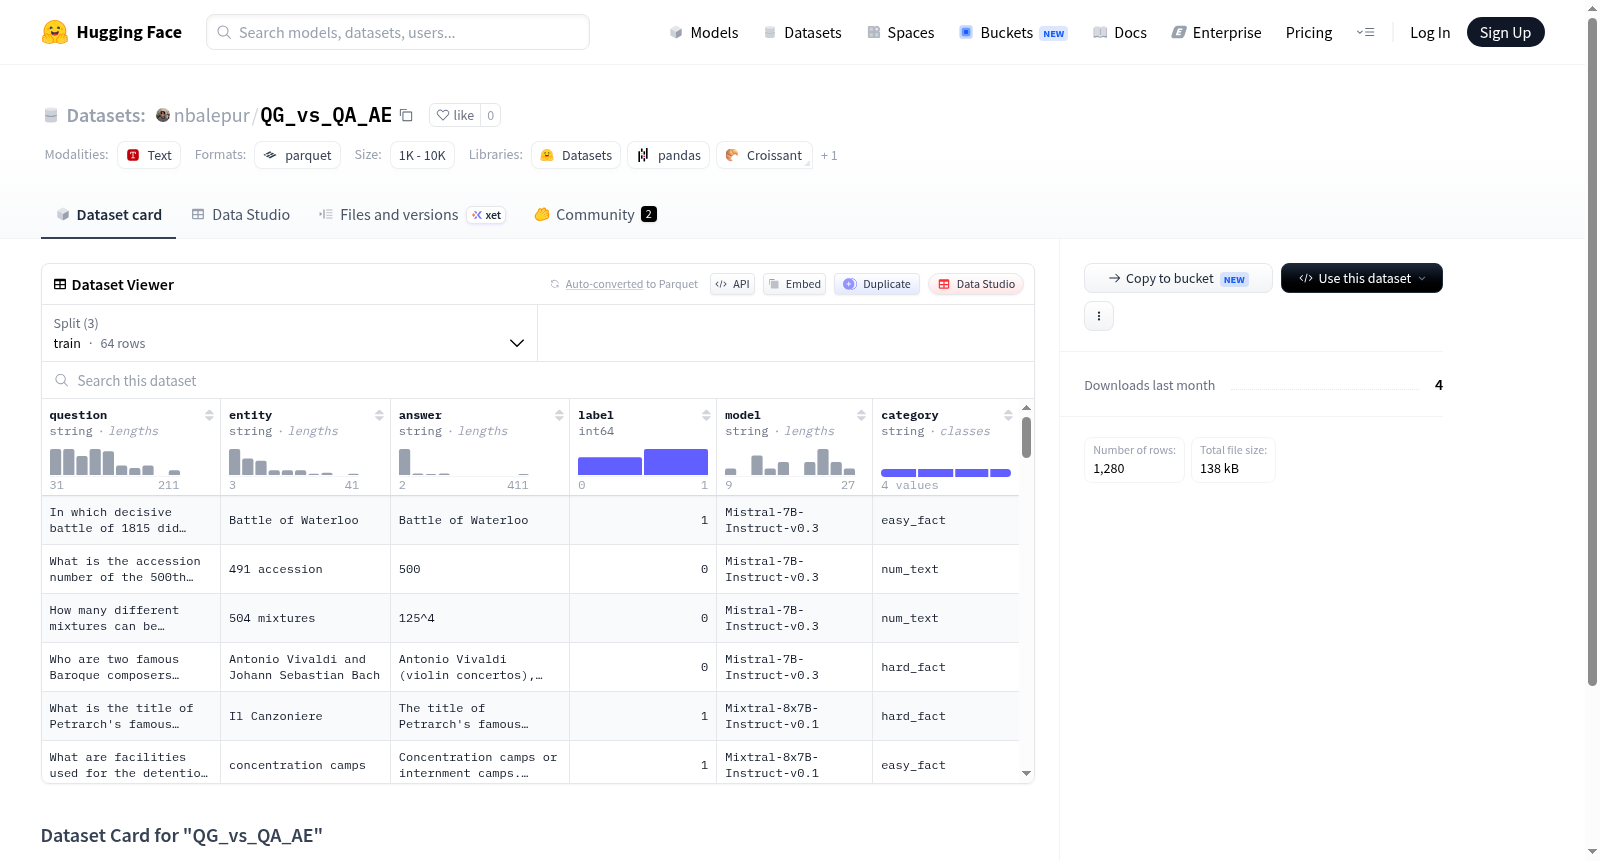Expand the Use this dataset dropdown
1600x861 pixels.
[1362, 278]
